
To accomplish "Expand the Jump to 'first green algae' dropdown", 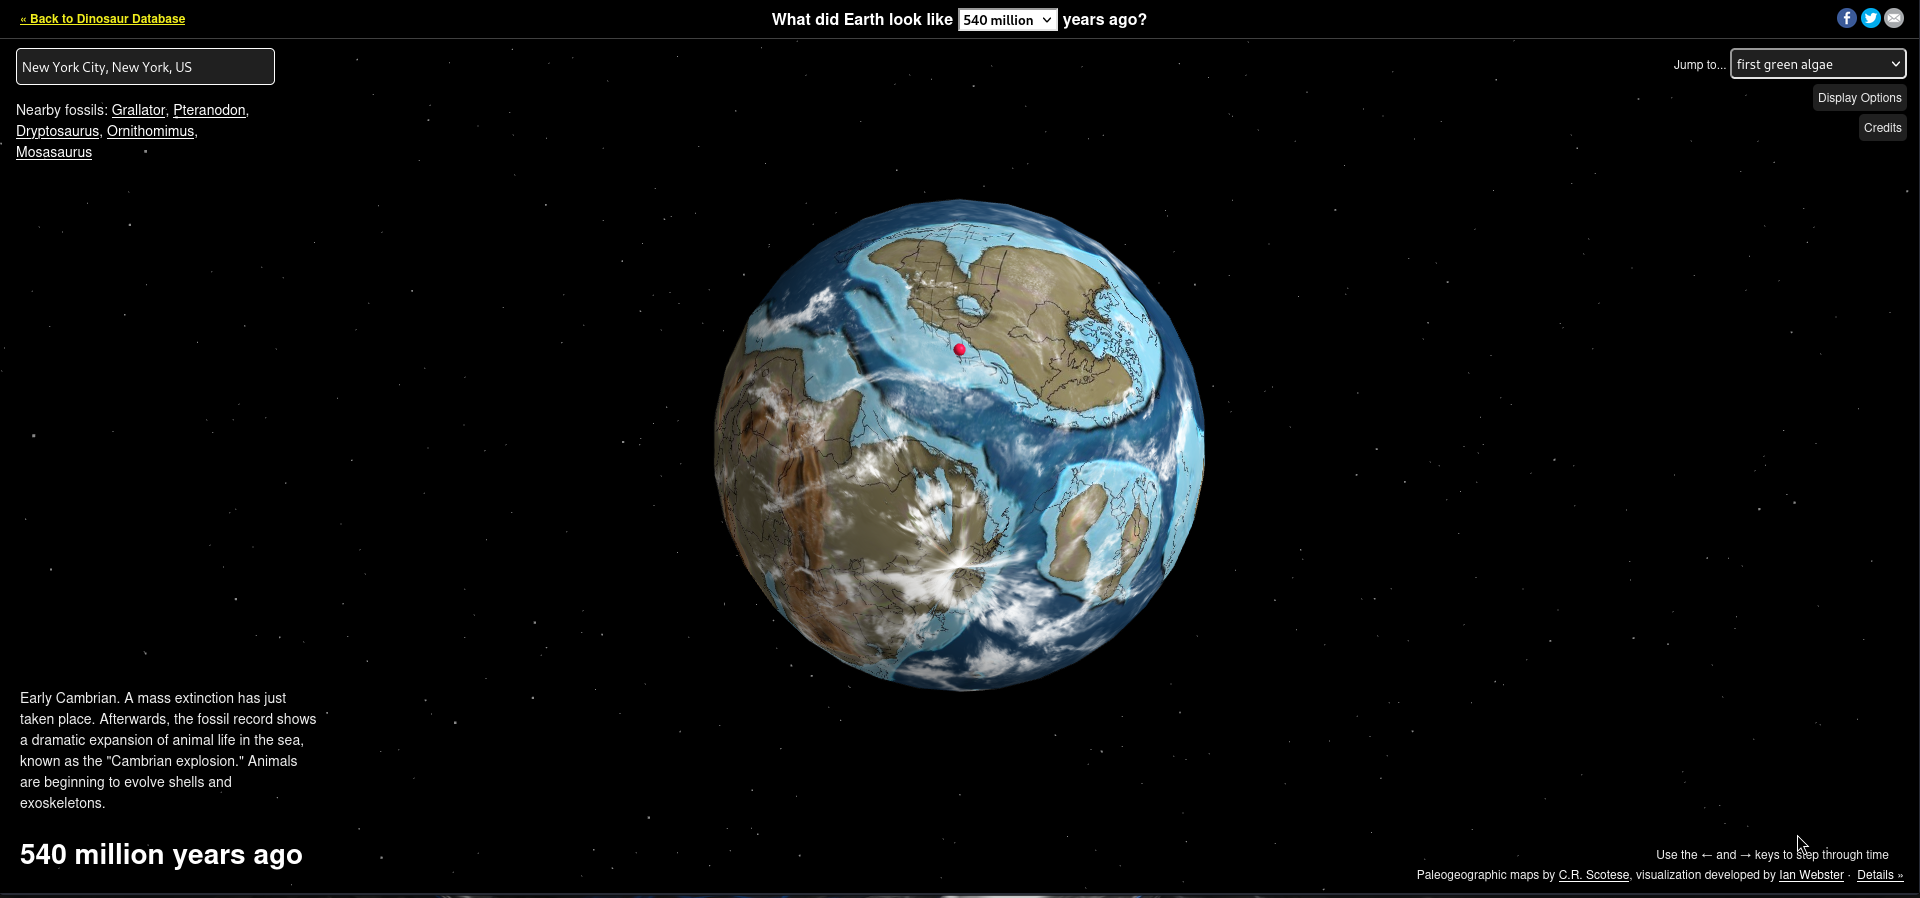I will pos(1817,64).
